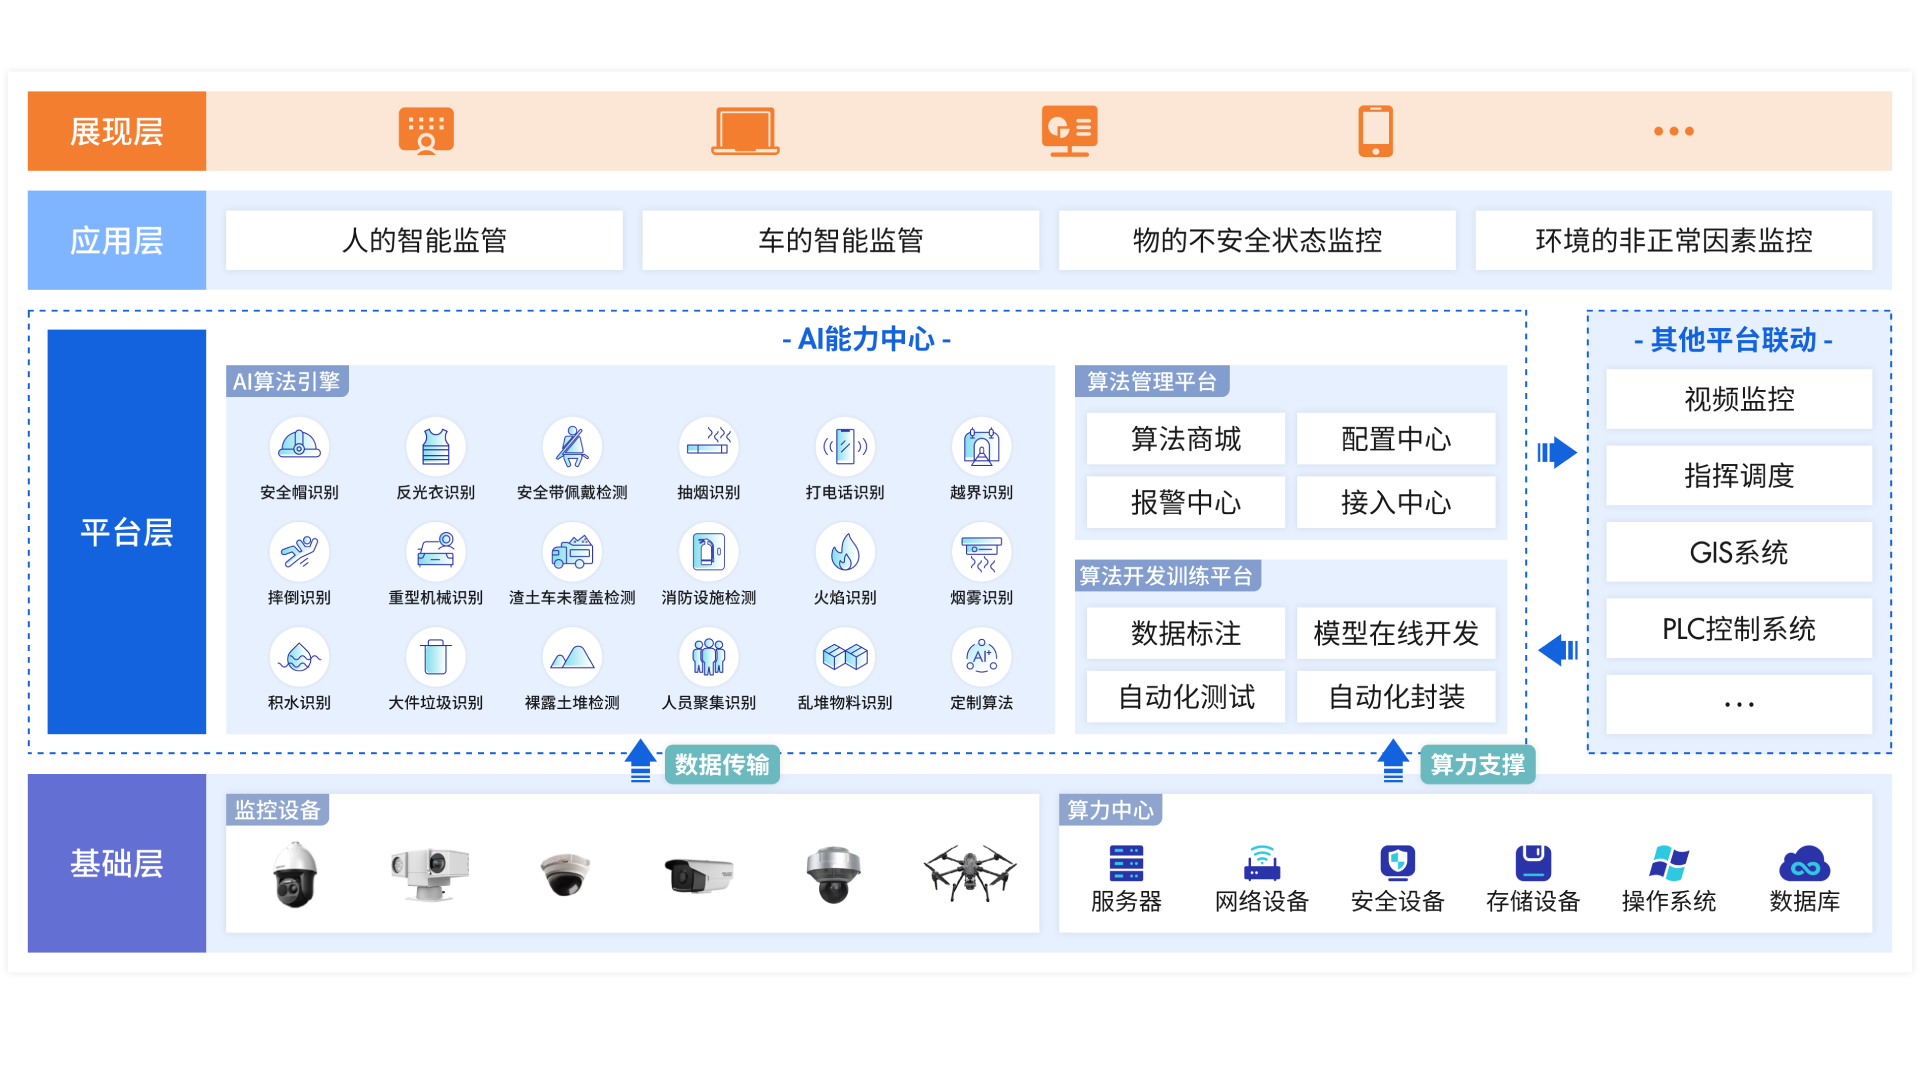The image size is (1920, 1080).
Task: Open 算法商城 algorithm store
Action: tap(1185, 439)
